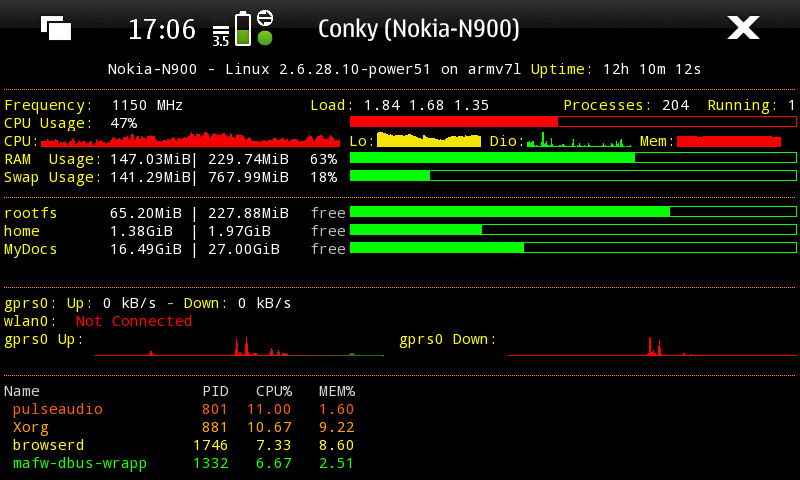The width and height of the screenshot is (800, 480).
Task: Select the 10.67 CPU% of Xorg
Action: pos(269,427)
